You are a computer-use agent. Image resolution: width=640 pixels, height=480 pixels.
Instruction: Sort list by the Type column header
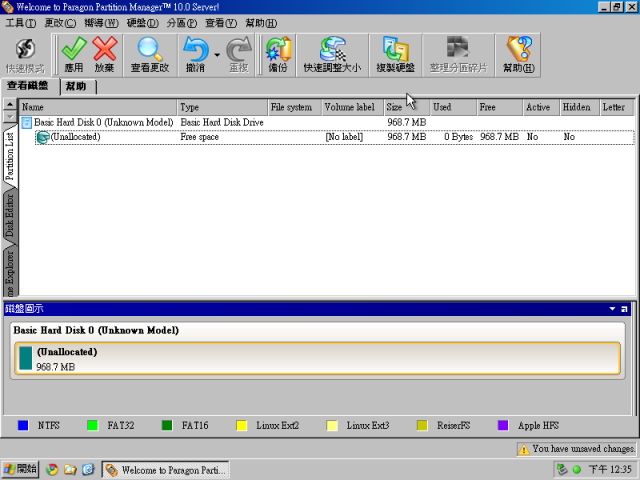(x=222, y=107)
